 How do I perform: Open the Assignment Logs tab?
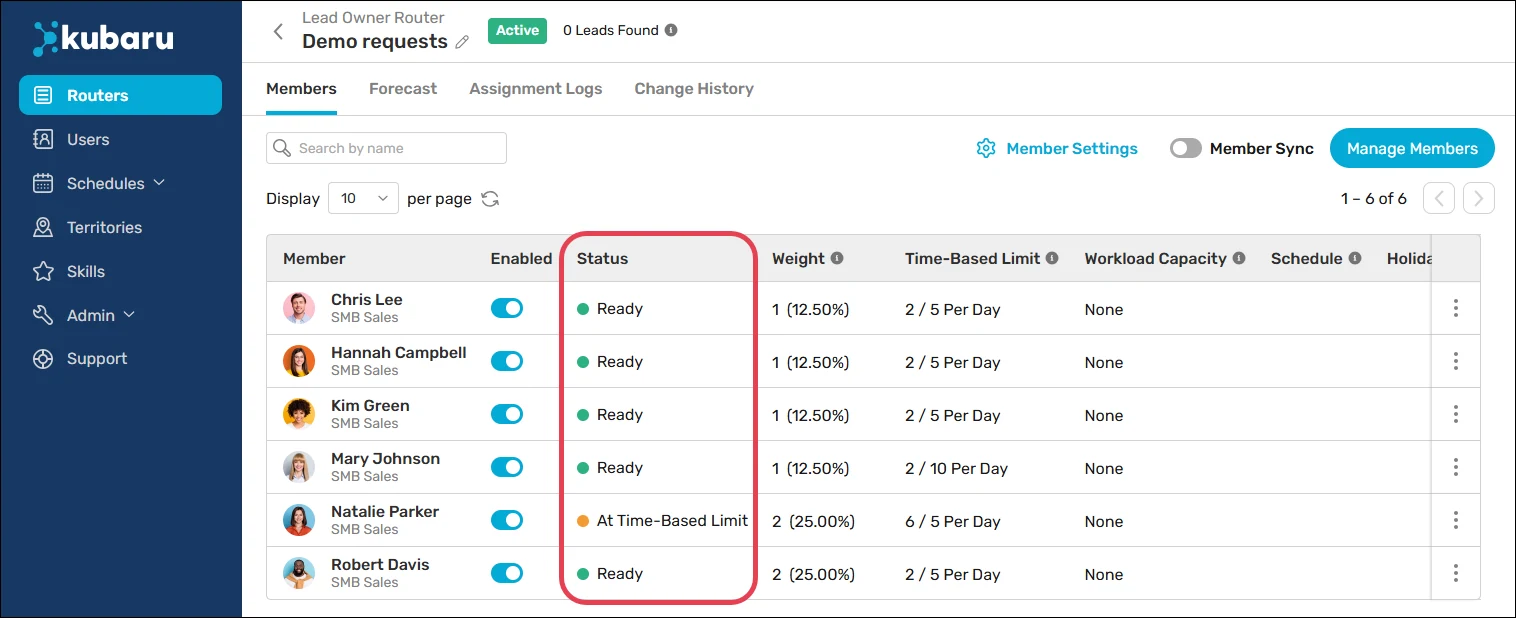pyautogui.click(x=536, y=89)
